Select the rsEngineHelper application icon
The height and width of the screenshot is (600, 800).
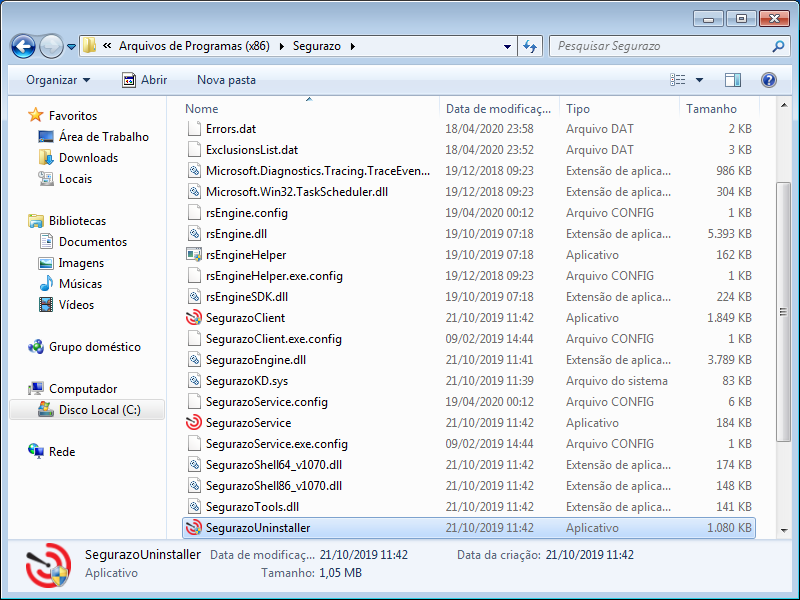[194, 255]
